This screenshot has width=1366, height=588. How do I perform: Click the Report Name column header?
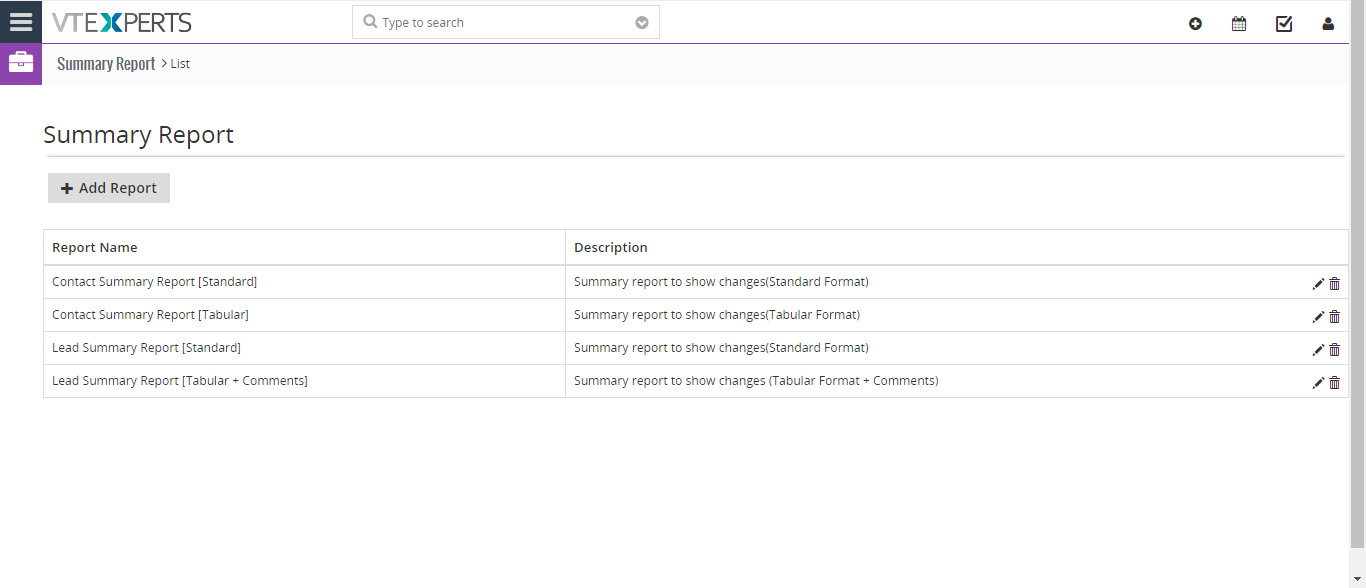95,247
